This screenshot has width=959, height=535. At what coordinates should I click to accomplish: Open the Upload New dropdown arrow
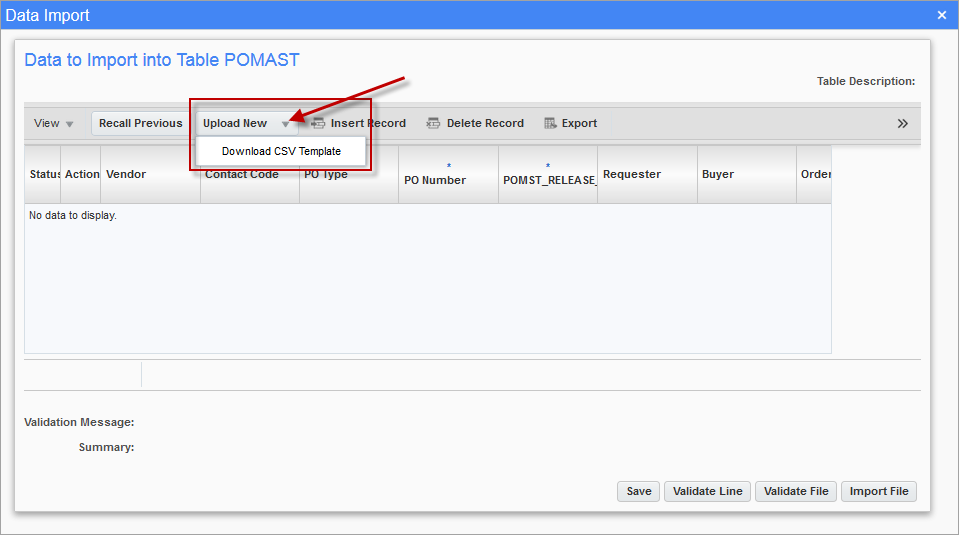(286, 124)
